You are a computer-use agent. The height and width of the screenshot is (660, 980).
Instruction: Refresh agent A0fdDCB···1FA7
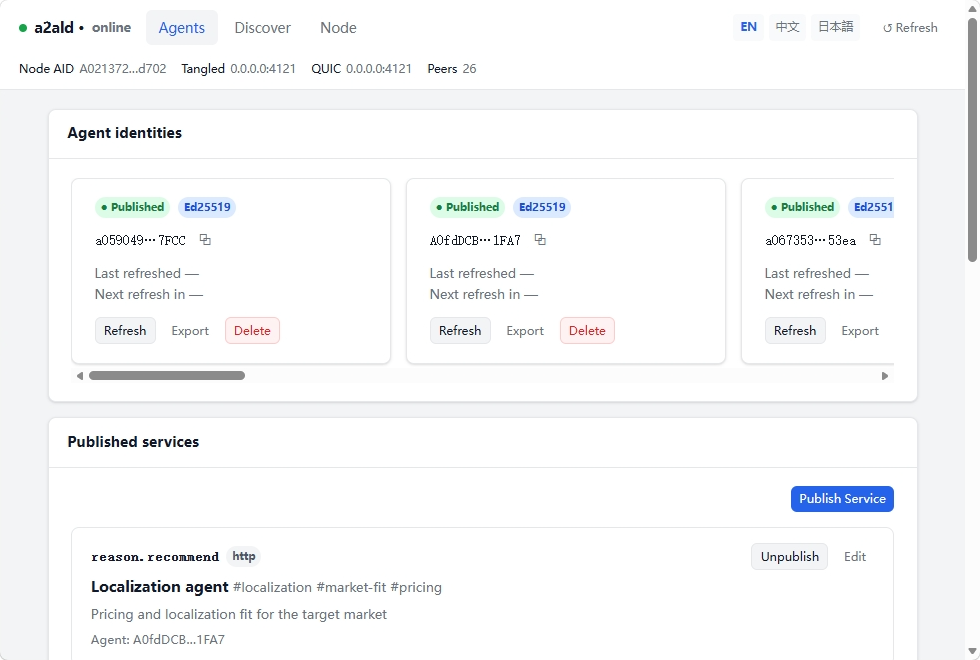tap(460, 331)
